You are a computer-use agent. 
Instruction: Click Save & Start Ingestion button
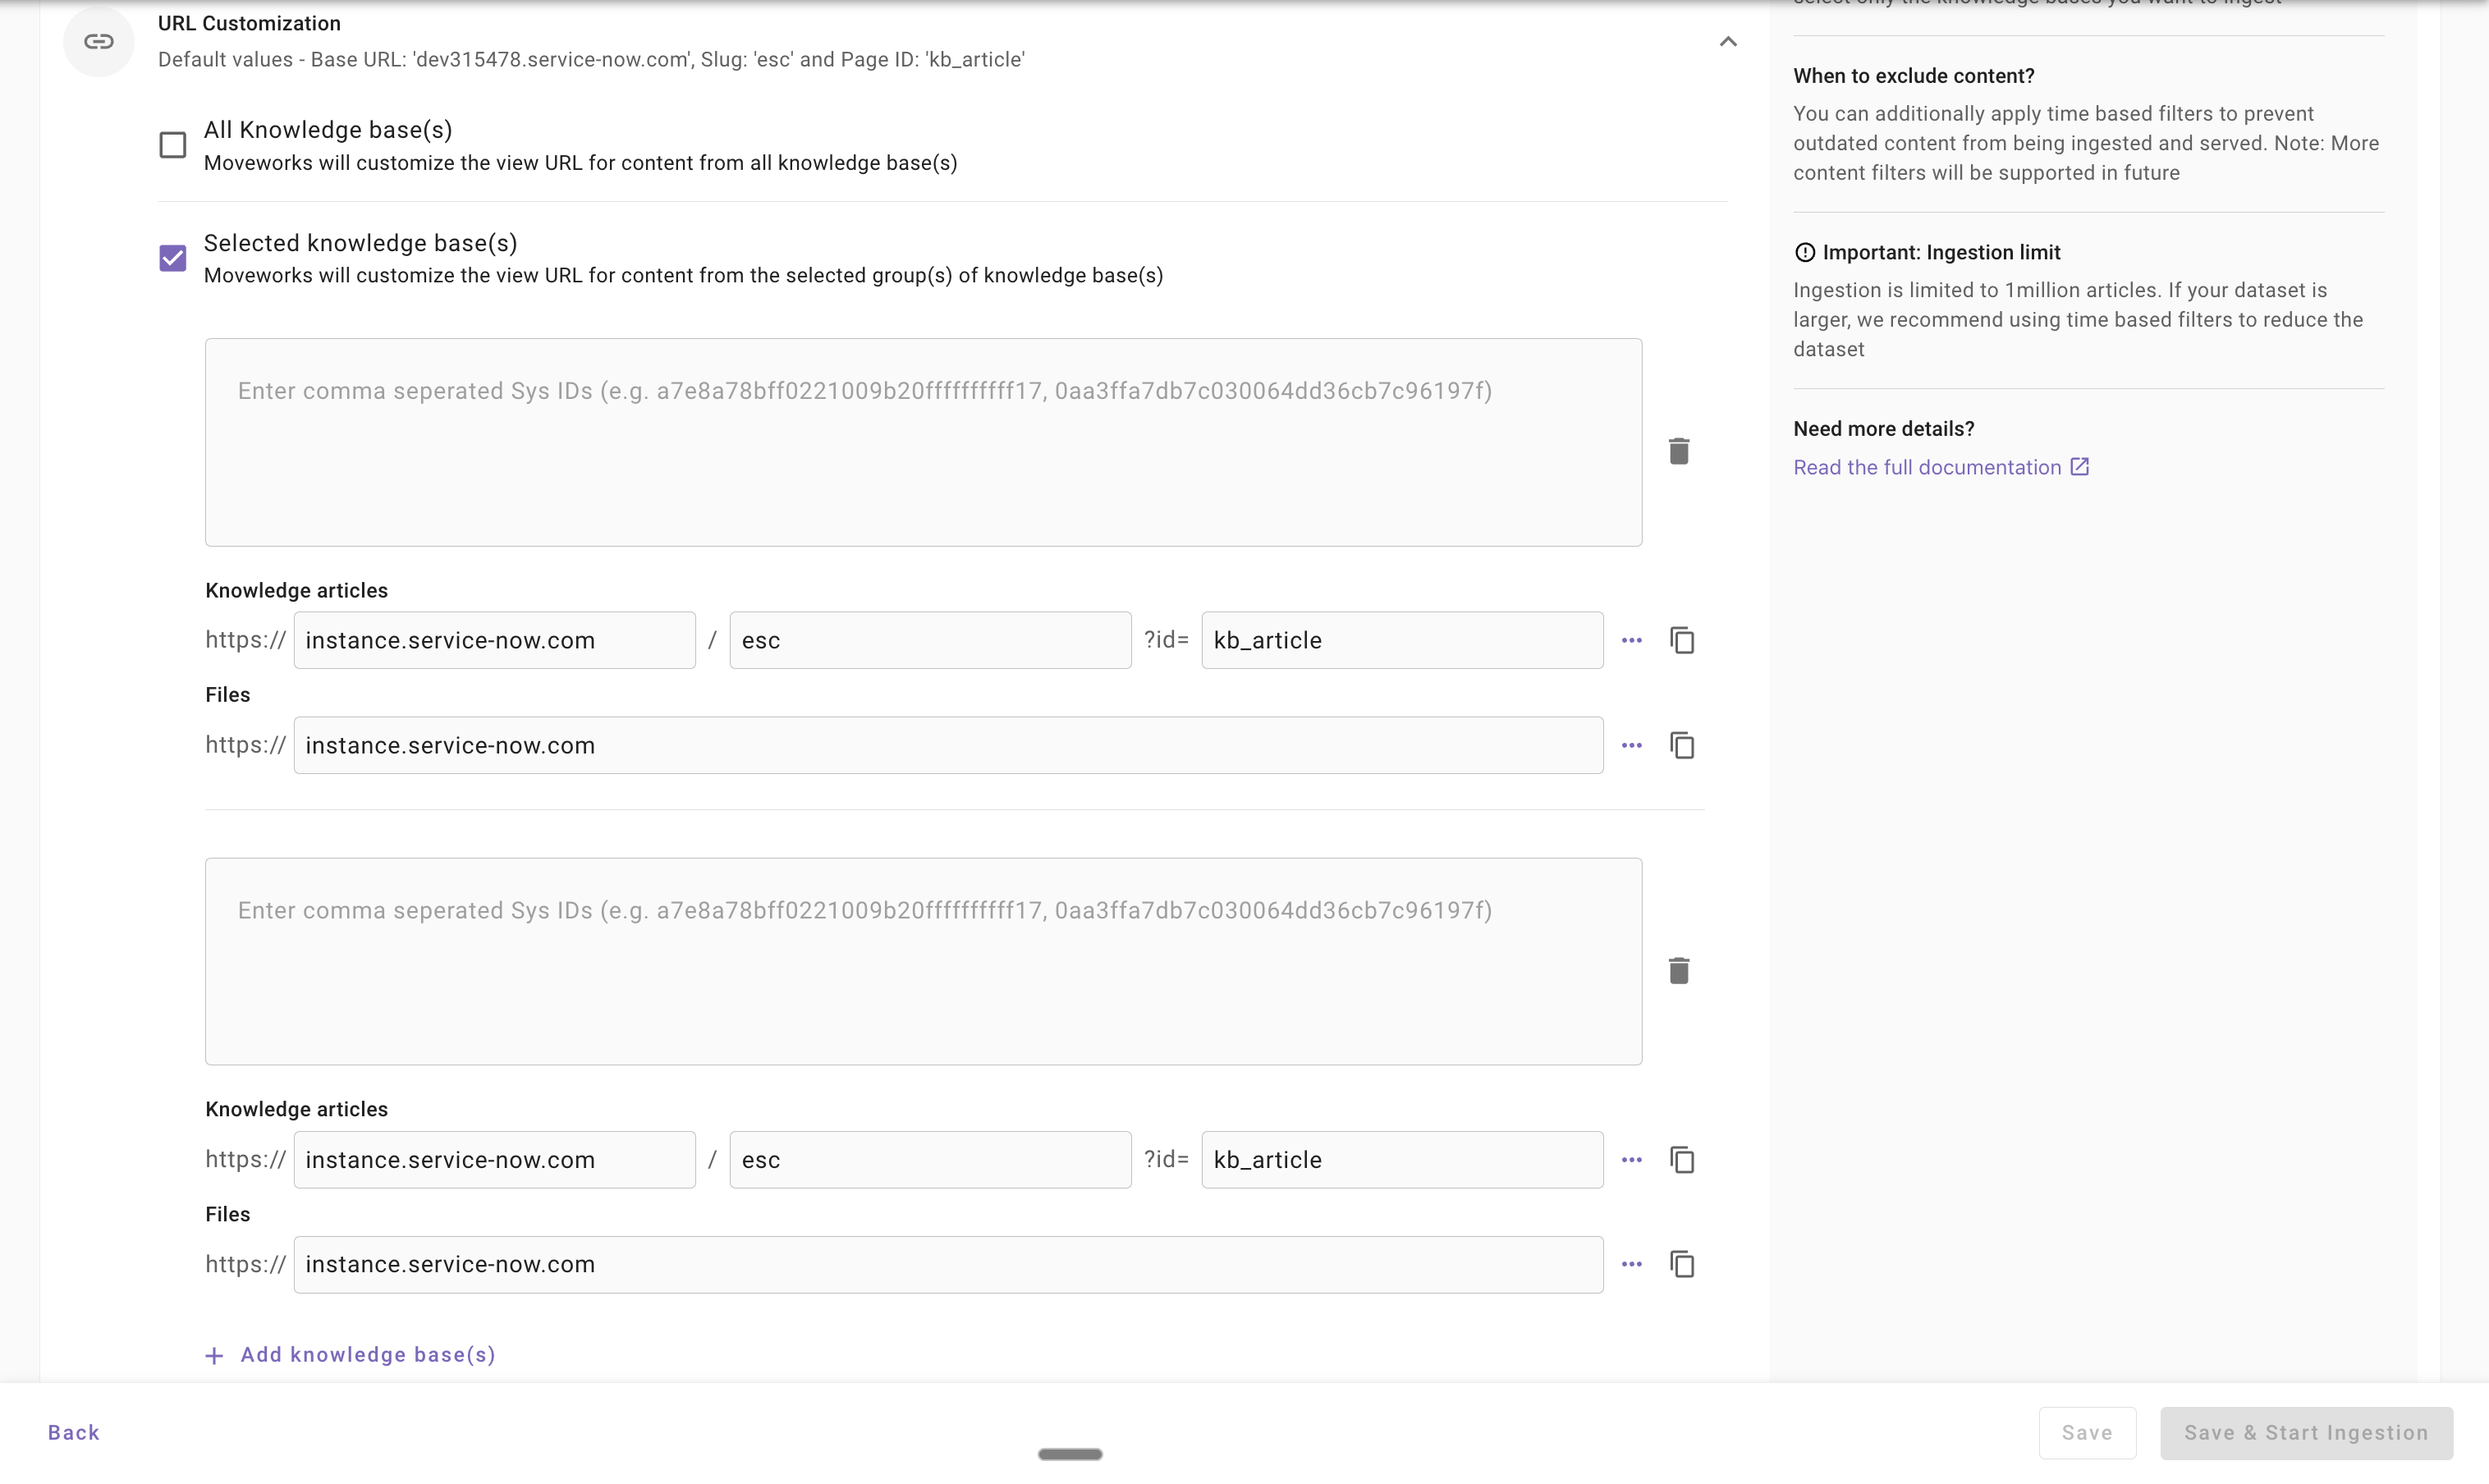(x=2306, y=1432)
